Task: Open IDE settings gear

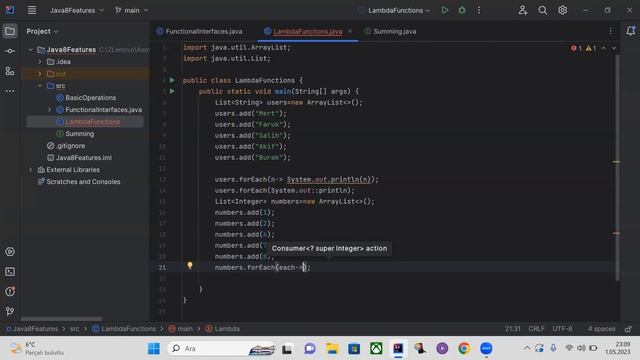Action: (562, 10)
